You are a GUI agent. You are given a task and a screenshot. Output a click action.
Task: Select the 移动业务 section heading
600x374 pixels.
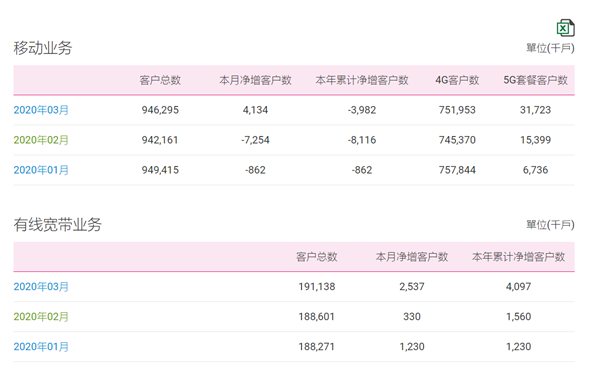(x=43, y=48)
